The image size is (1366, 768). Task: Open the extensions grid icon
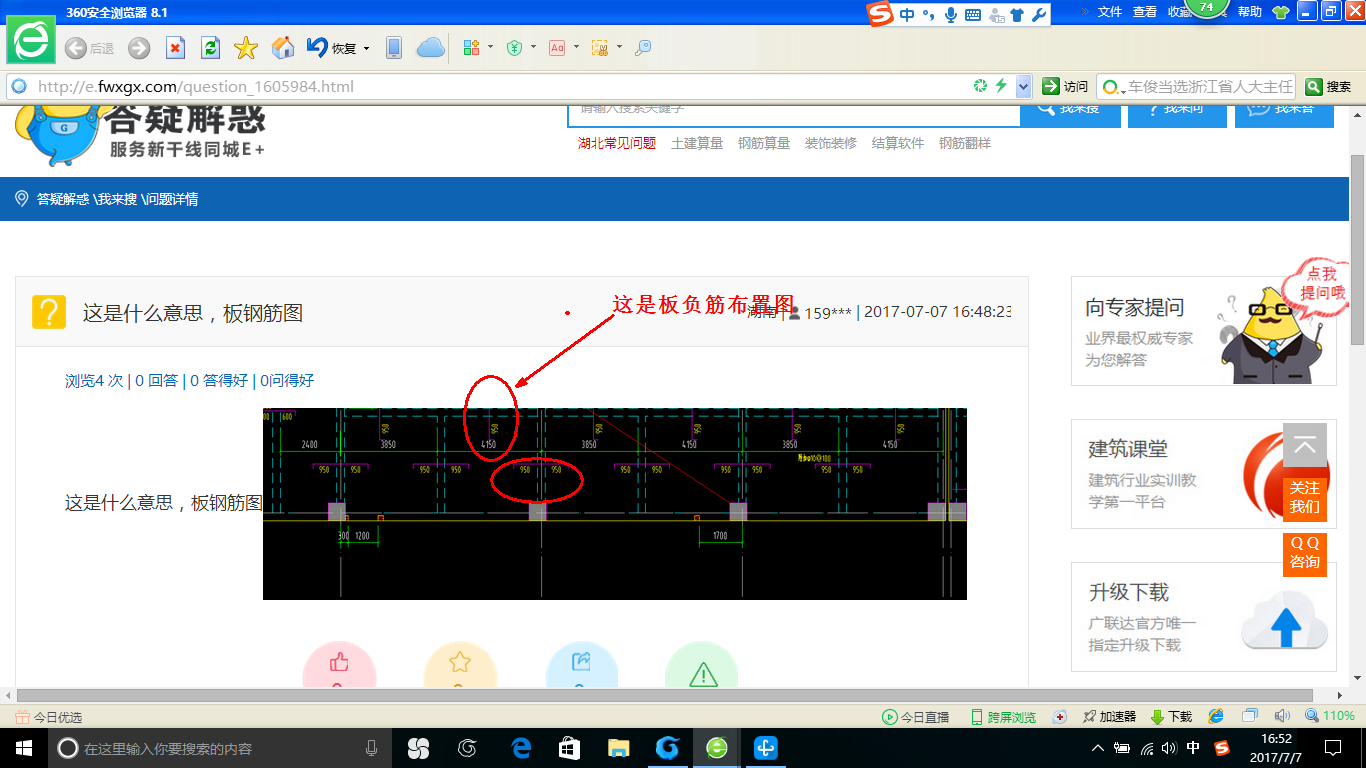472,48
